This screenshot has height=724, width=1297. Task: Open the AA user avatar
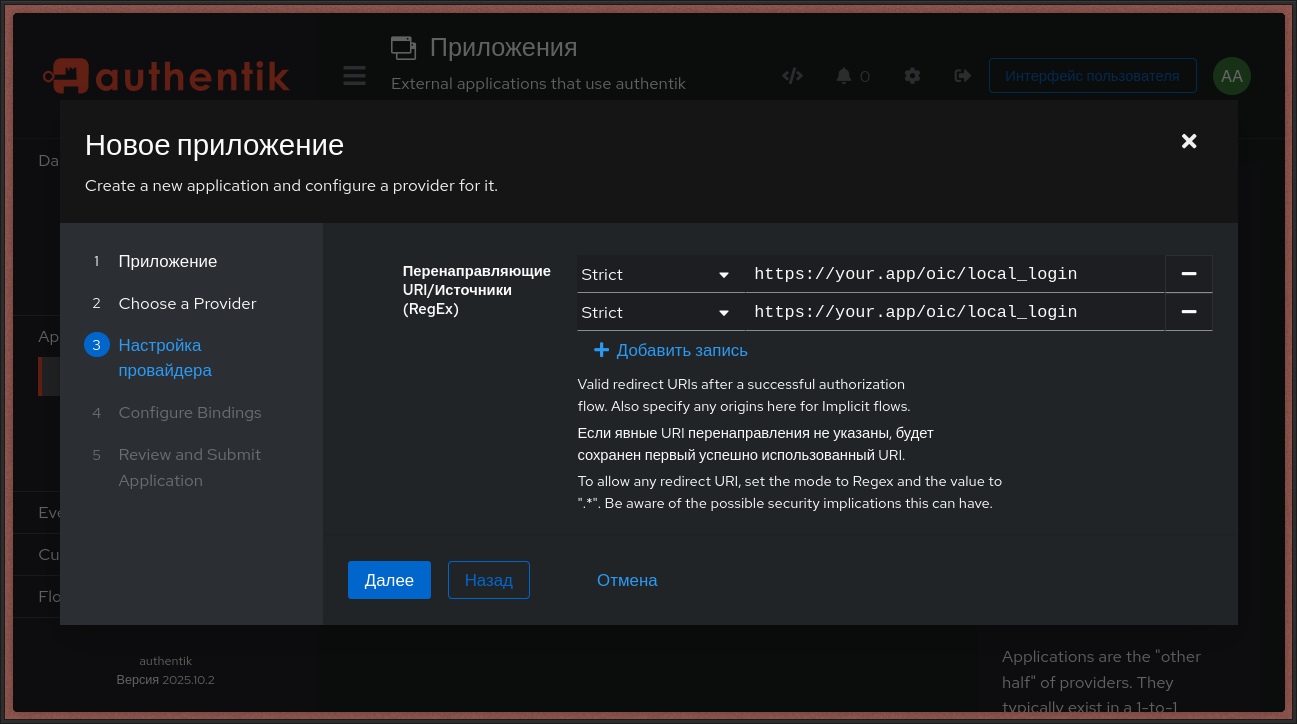pos(1231,76)
